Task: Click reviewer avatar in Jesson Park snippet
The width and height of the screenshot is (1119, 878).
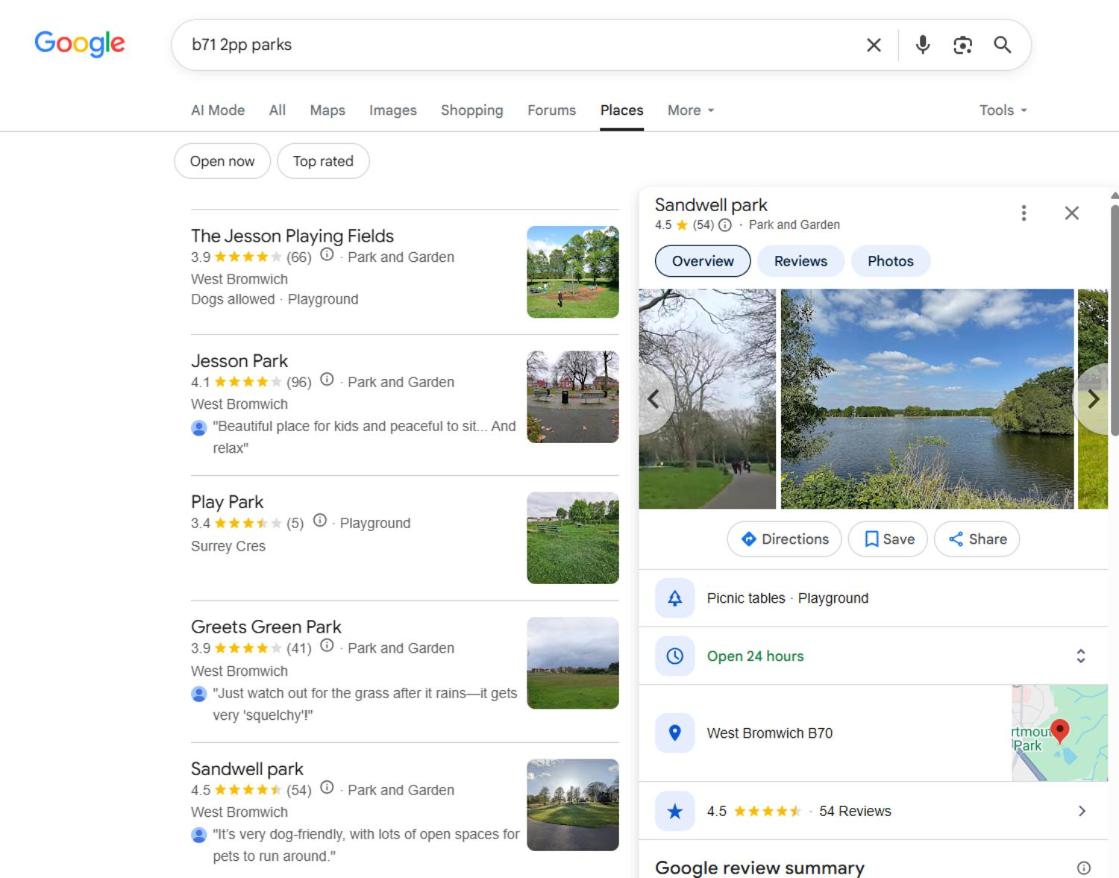Action: [x=199, y=427]
